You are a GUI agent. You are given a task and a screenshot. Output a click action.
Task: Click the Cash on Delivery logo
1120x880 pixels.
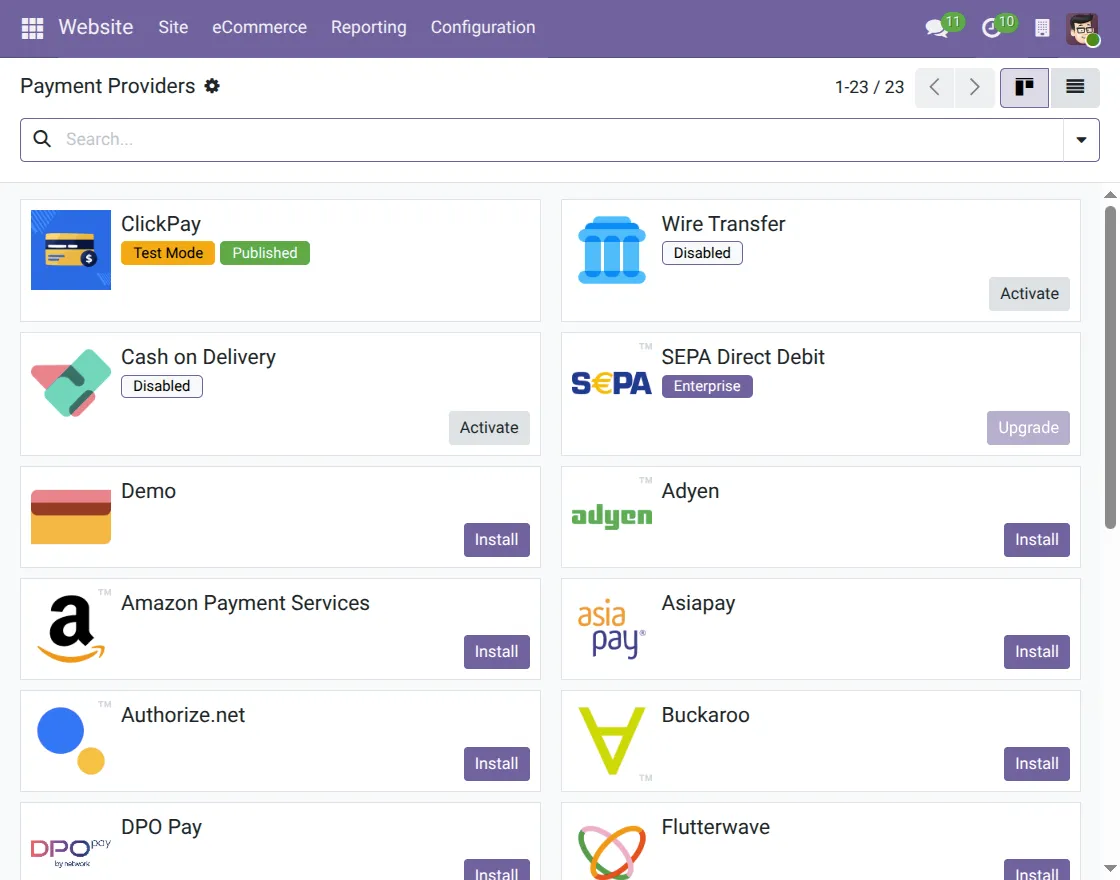pyautogui.click(x=71, y=383)
